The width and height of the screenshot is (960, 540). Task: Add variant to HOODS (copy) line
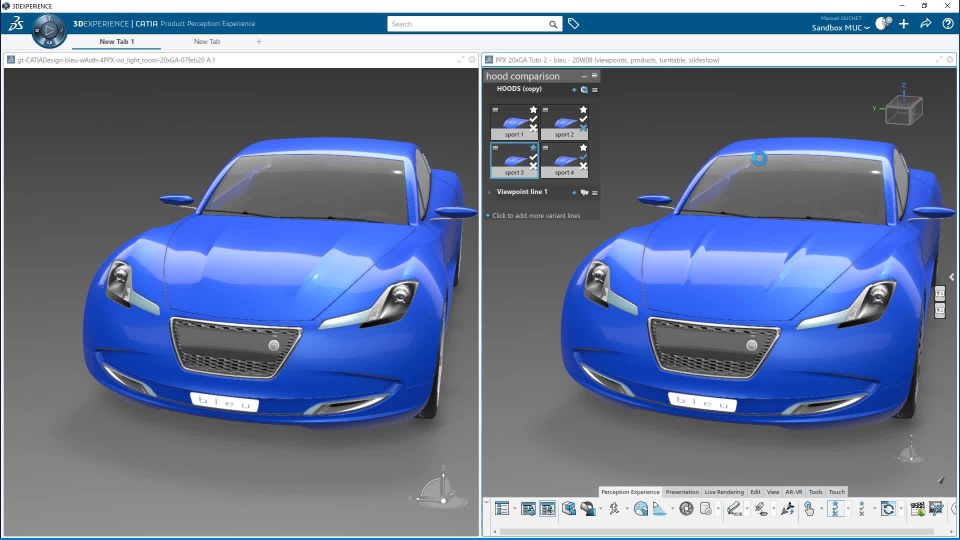[574, 90]
